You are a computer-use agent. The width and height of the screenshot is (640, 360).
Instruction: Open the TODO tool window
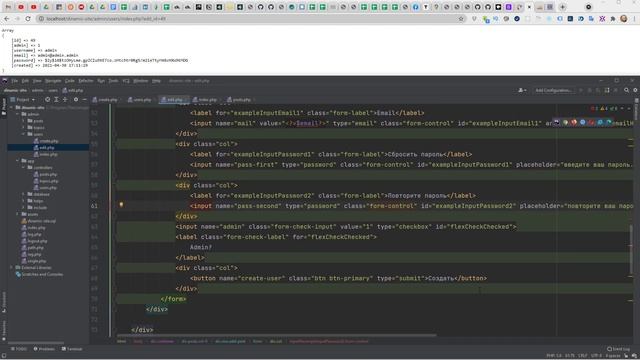click(x=19, y=349)
